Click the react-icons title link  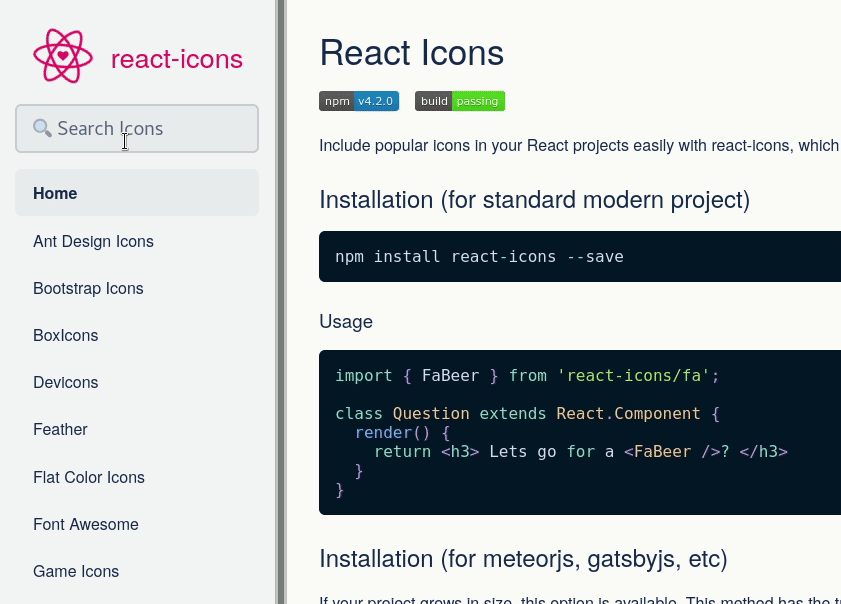(x=177, y=59)
